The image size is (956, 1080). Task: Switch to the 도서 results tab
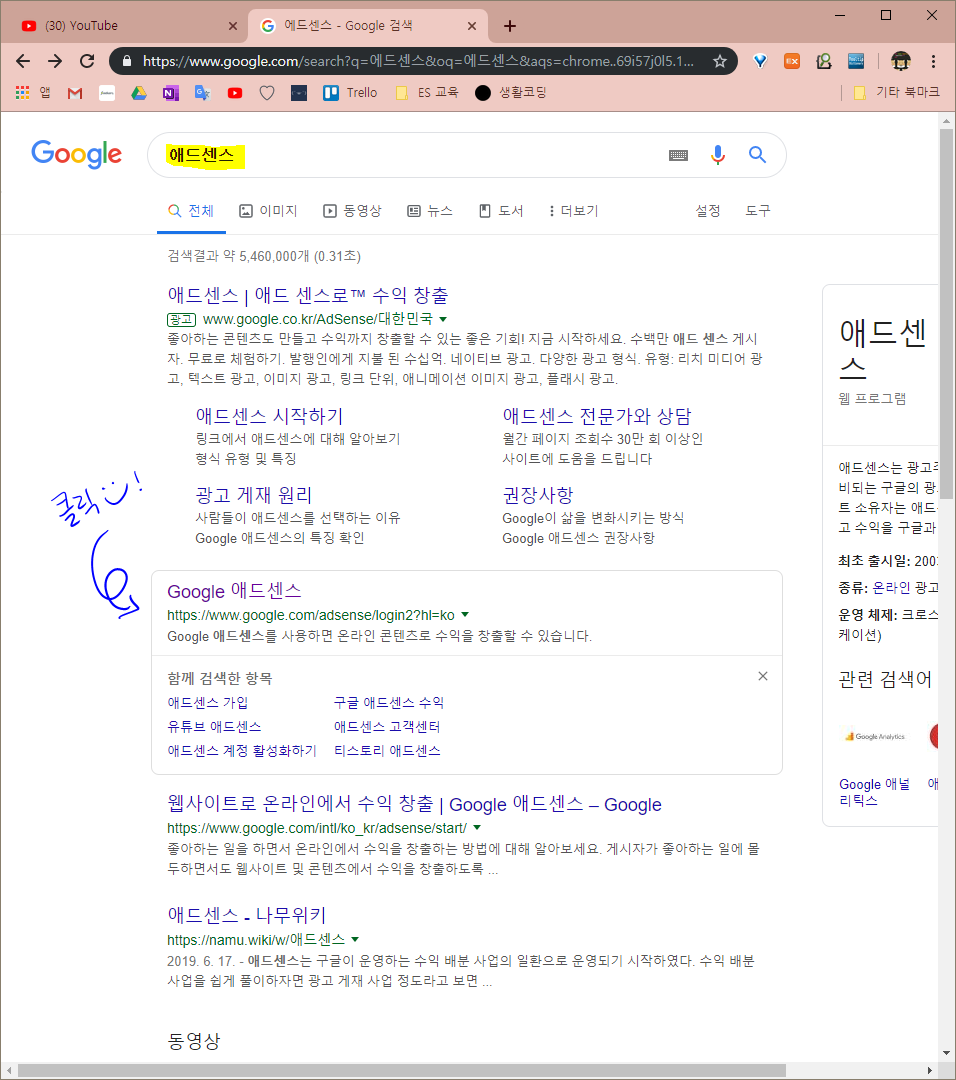tap(501, 211)
